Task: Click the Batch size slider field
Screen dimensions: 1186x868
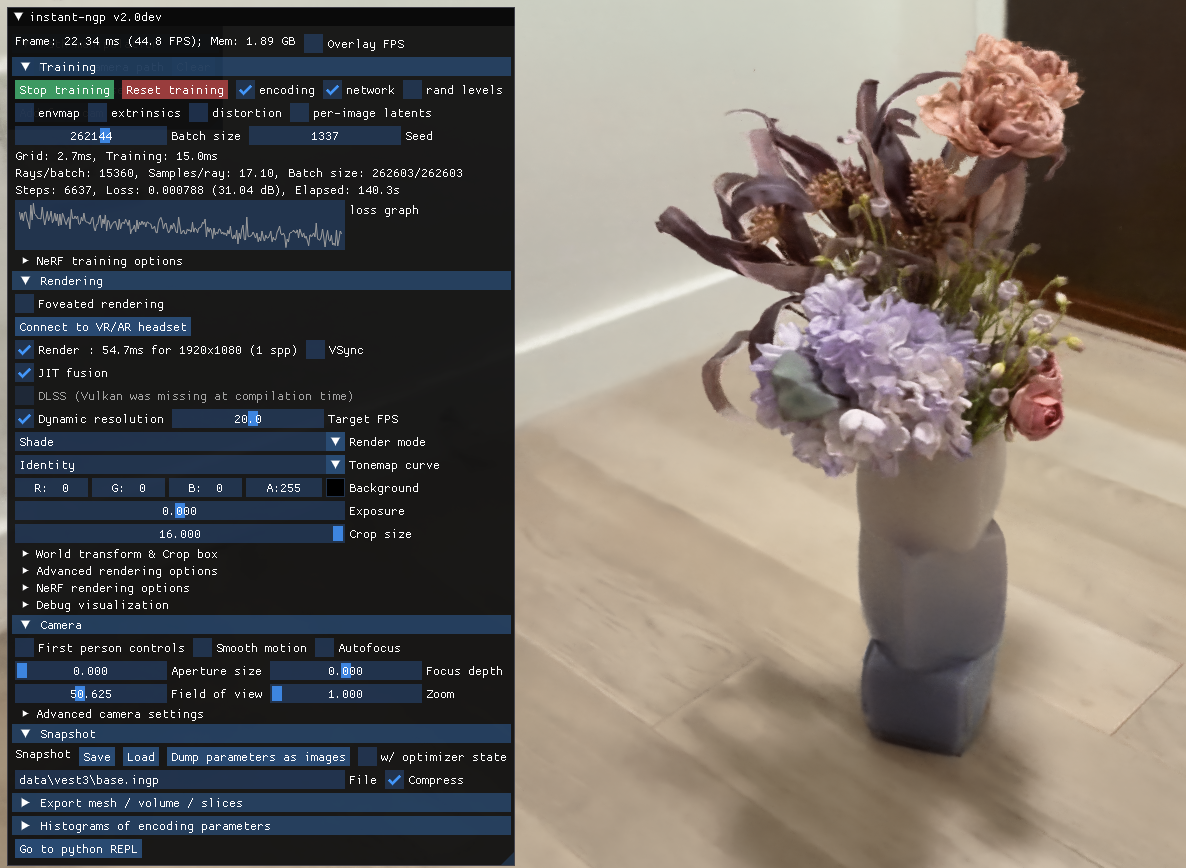Action: (x=91, y=136)
